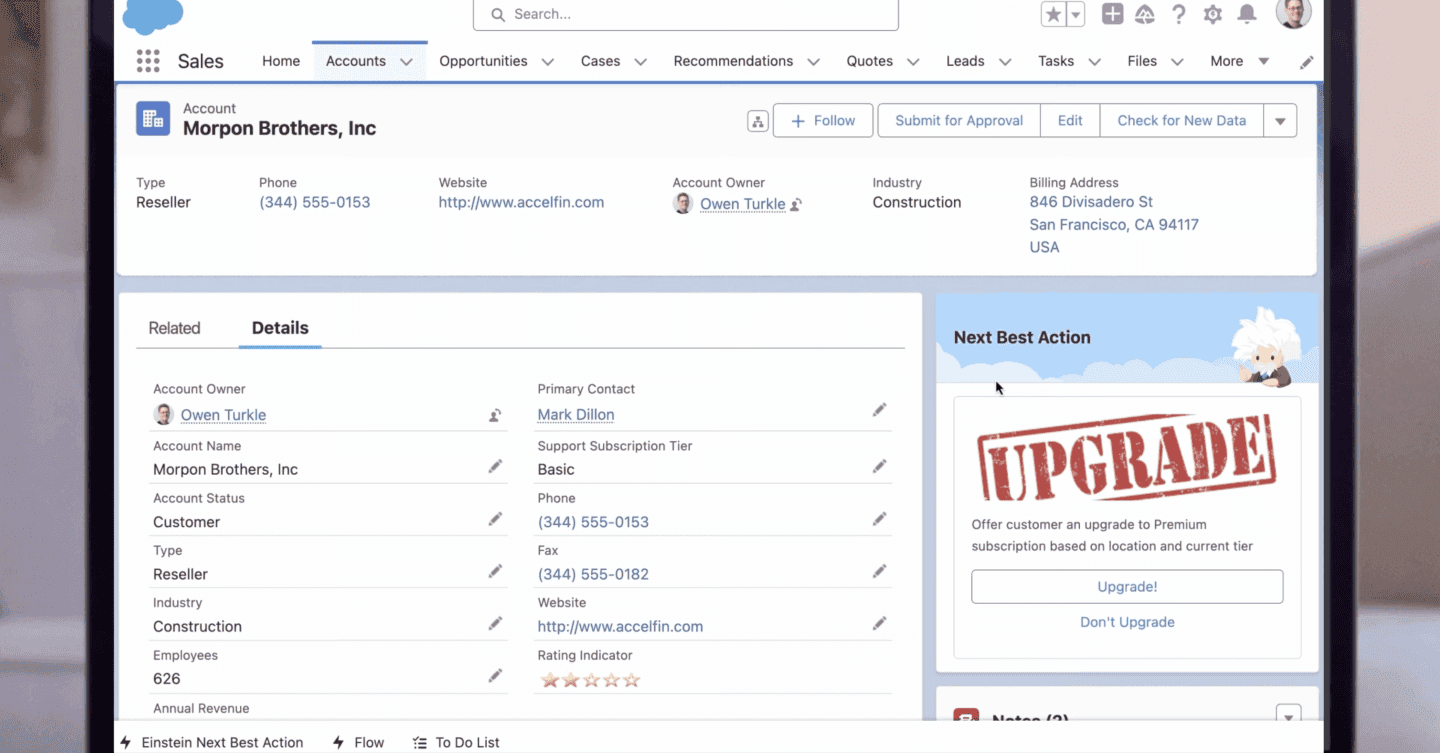Open the global actions plus icon
The image size is (1440, 753).
point(1112,14)
